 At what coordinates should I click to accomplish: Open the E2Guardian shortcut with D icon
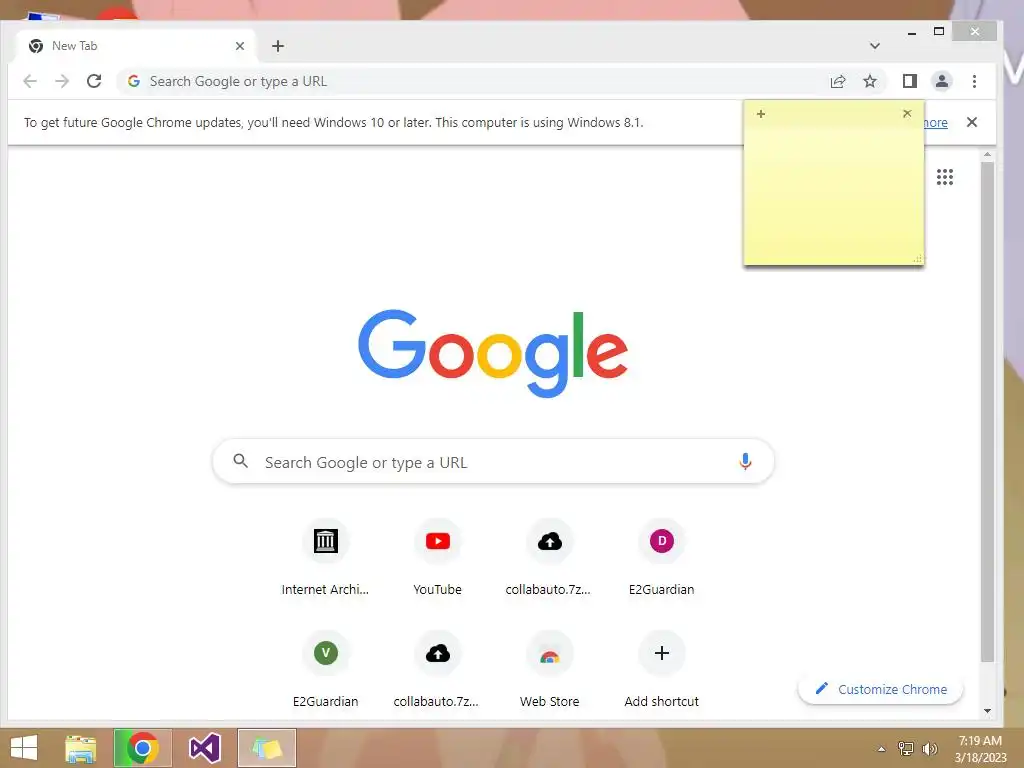click(x=662, y=558)
